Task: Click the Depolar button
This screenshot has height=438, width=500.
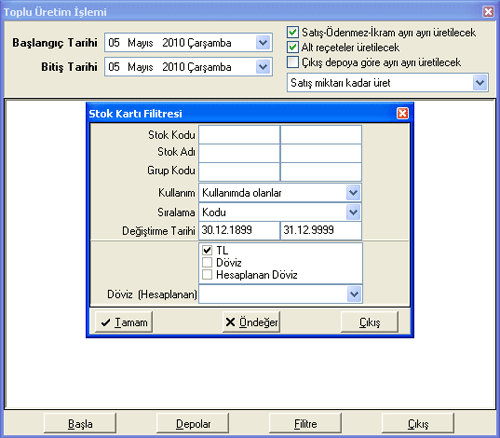Action: click(193, 424)
